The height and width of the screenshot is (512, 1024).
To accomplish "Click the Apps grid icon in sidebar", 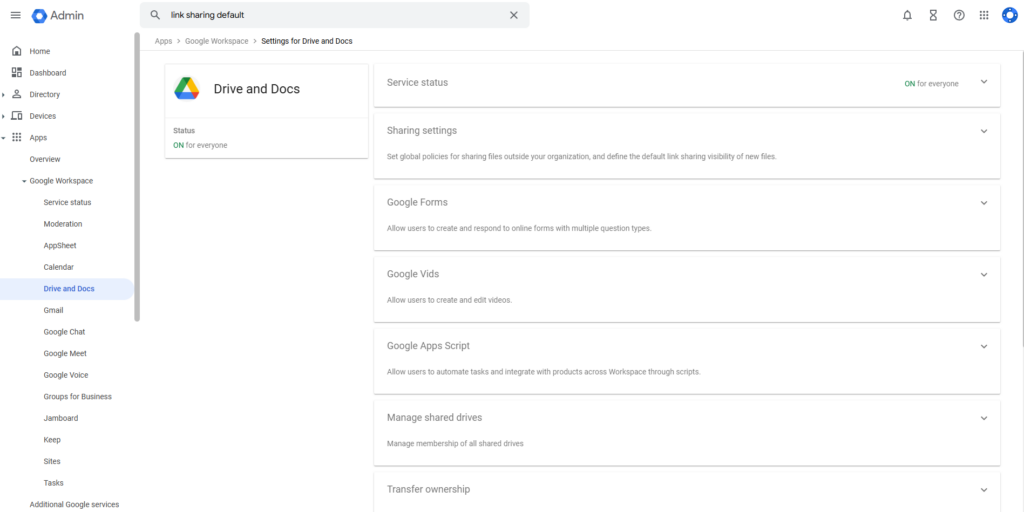I will pos(17,137).
